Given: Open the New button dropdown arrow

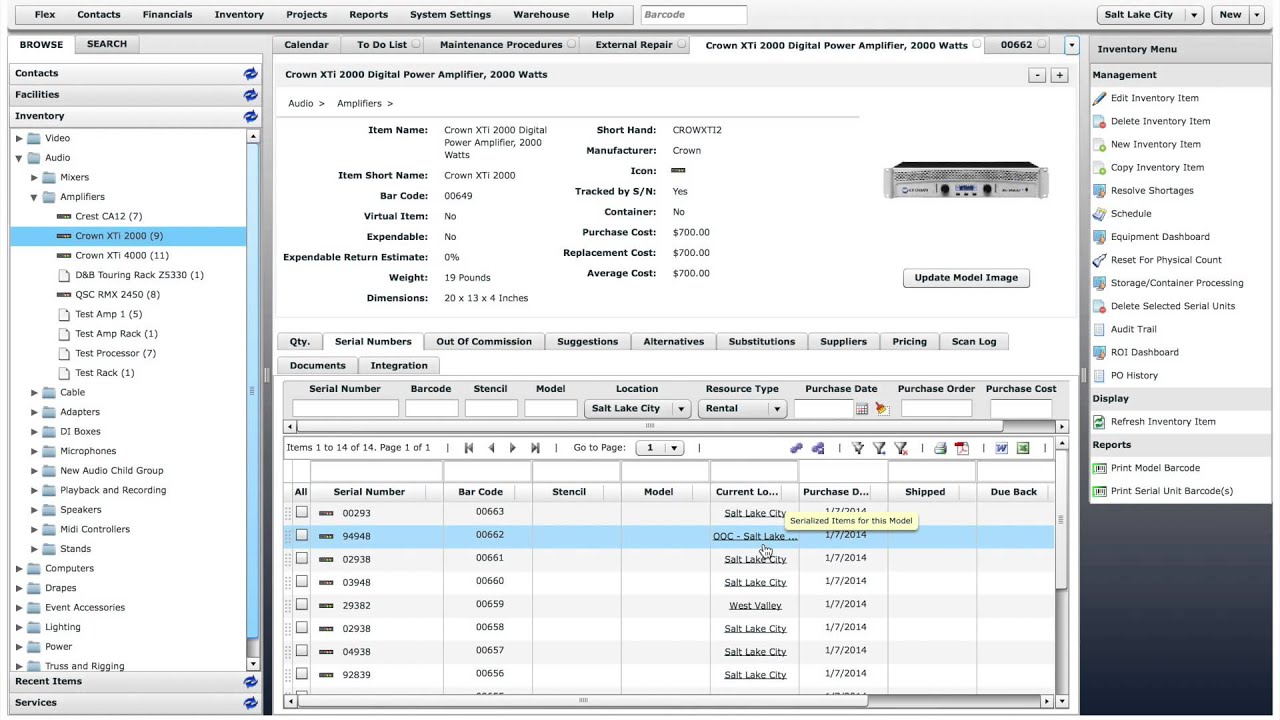Looking at the screenshot, I should (1257, 15).
